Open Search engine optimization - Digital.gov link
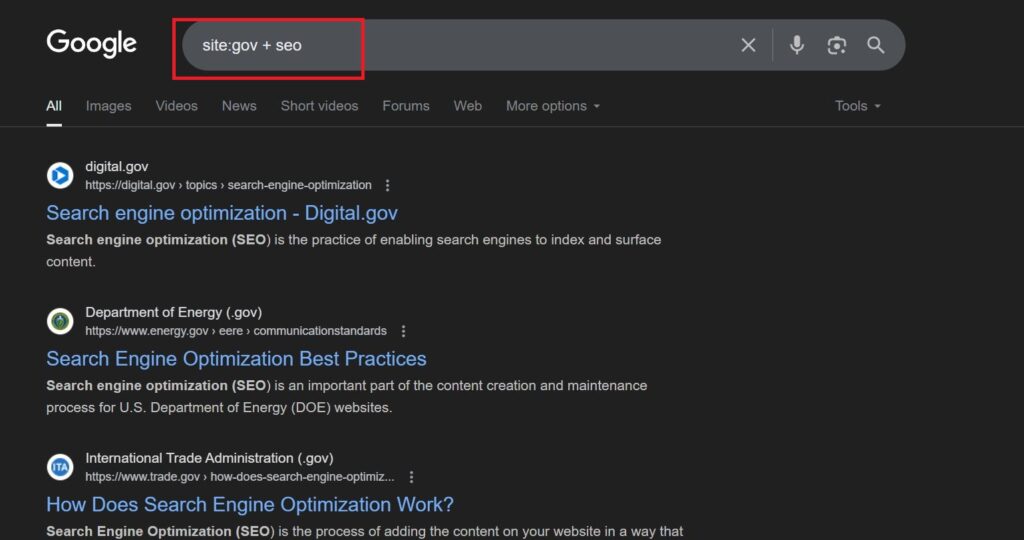Image resolution: width=1024 pixels, height=540 pixels. [222, 213]
